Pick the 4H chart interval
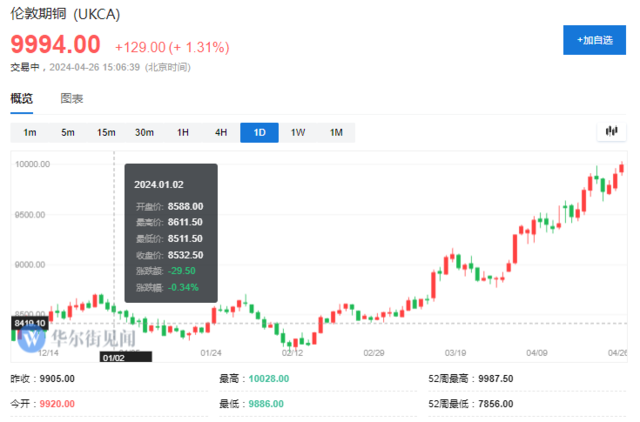This screenshot has height=422, width=640. pos(221,132)
